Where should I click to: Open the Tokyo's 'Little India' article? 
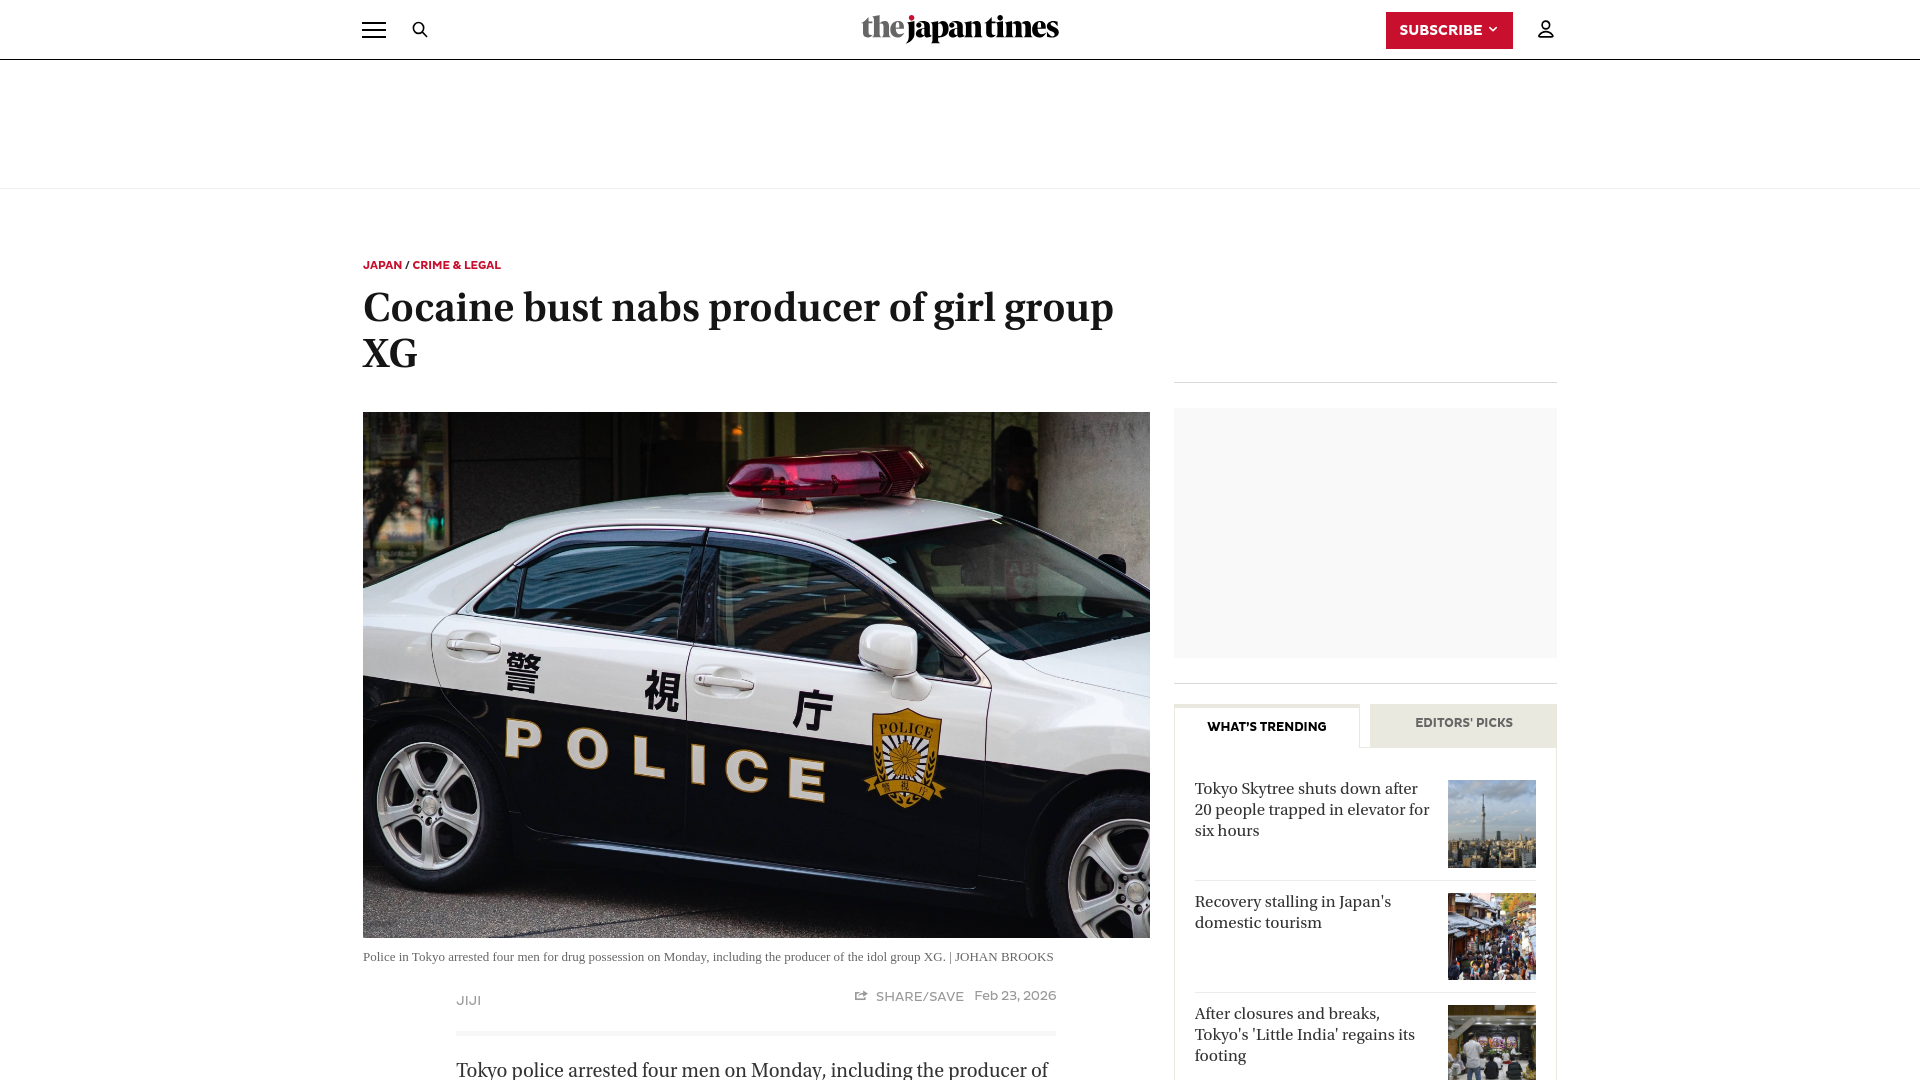(1305, 1035)
